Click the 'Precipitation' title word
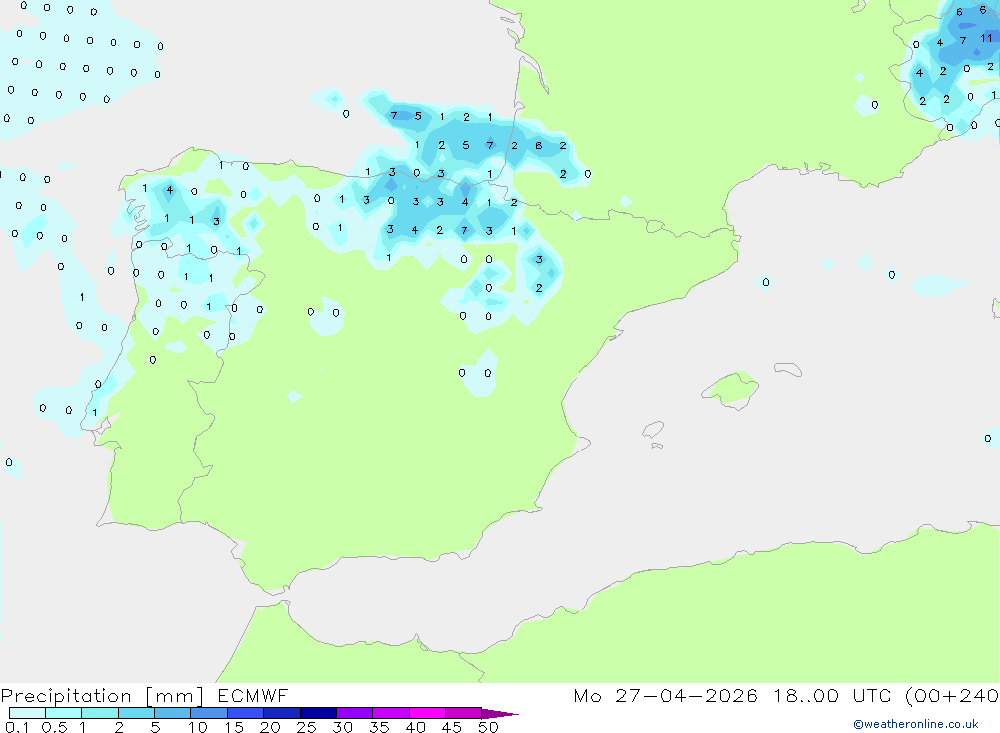 pyautogui.click(x=66, y=696)
